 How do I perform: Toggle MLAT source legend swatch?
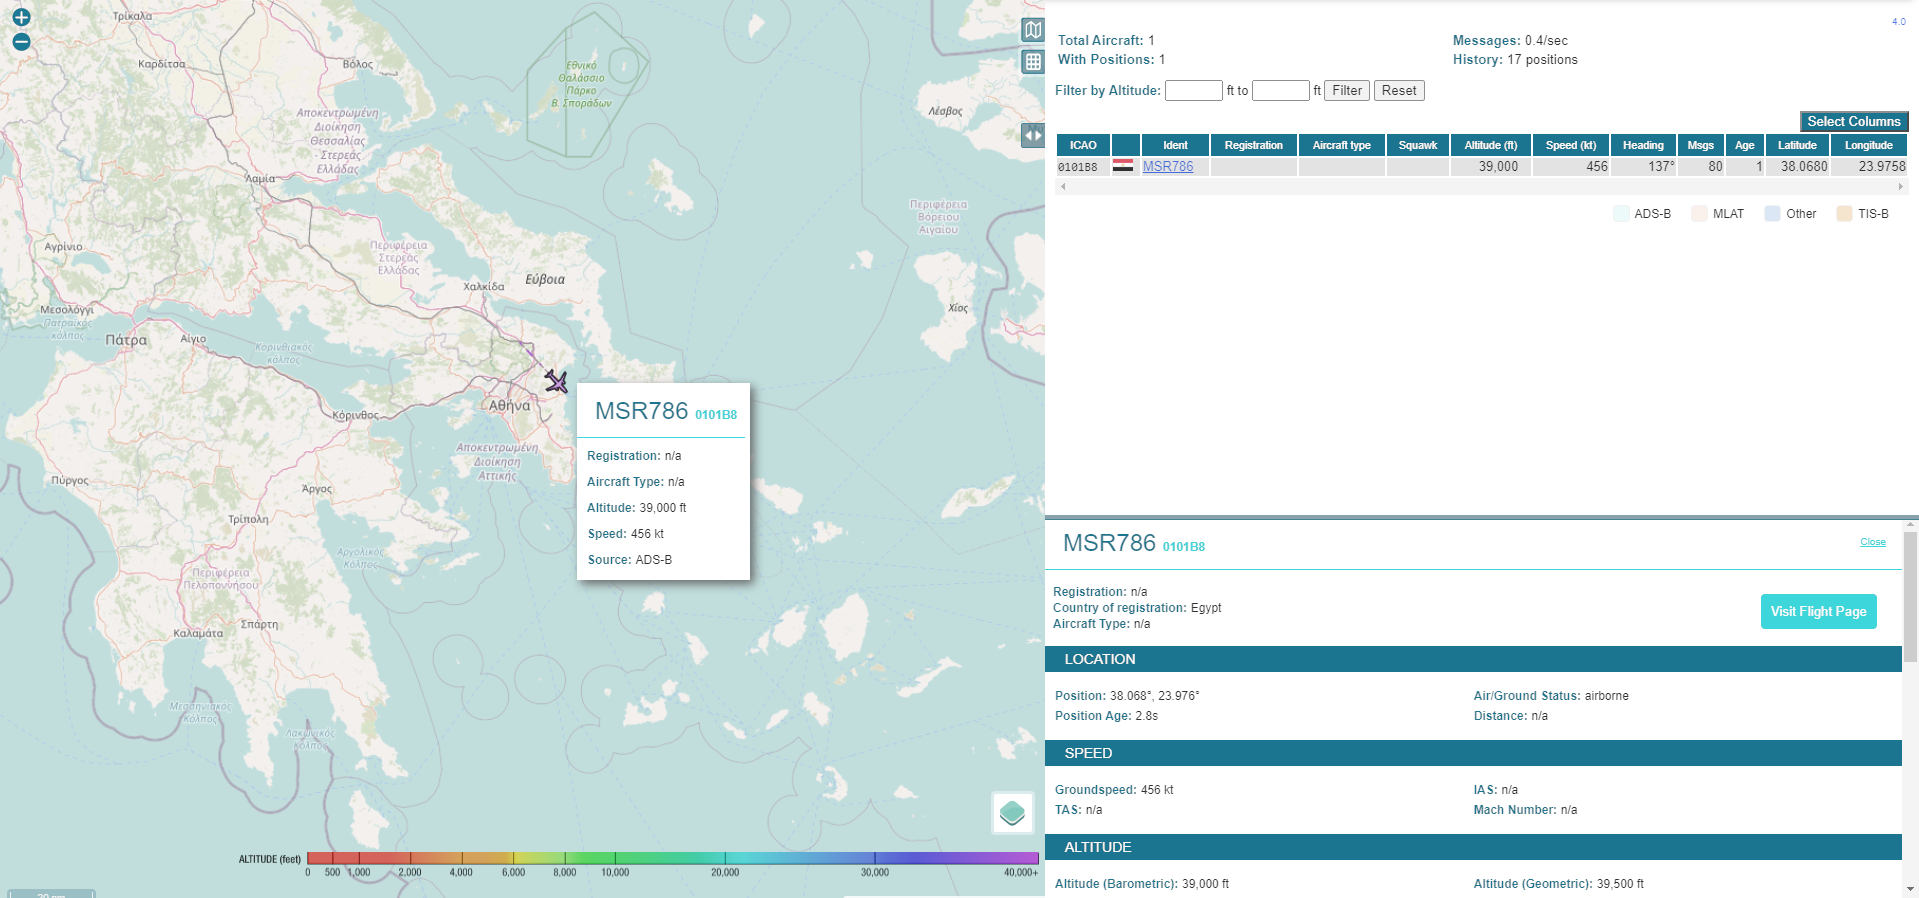tap(1699, 214)
